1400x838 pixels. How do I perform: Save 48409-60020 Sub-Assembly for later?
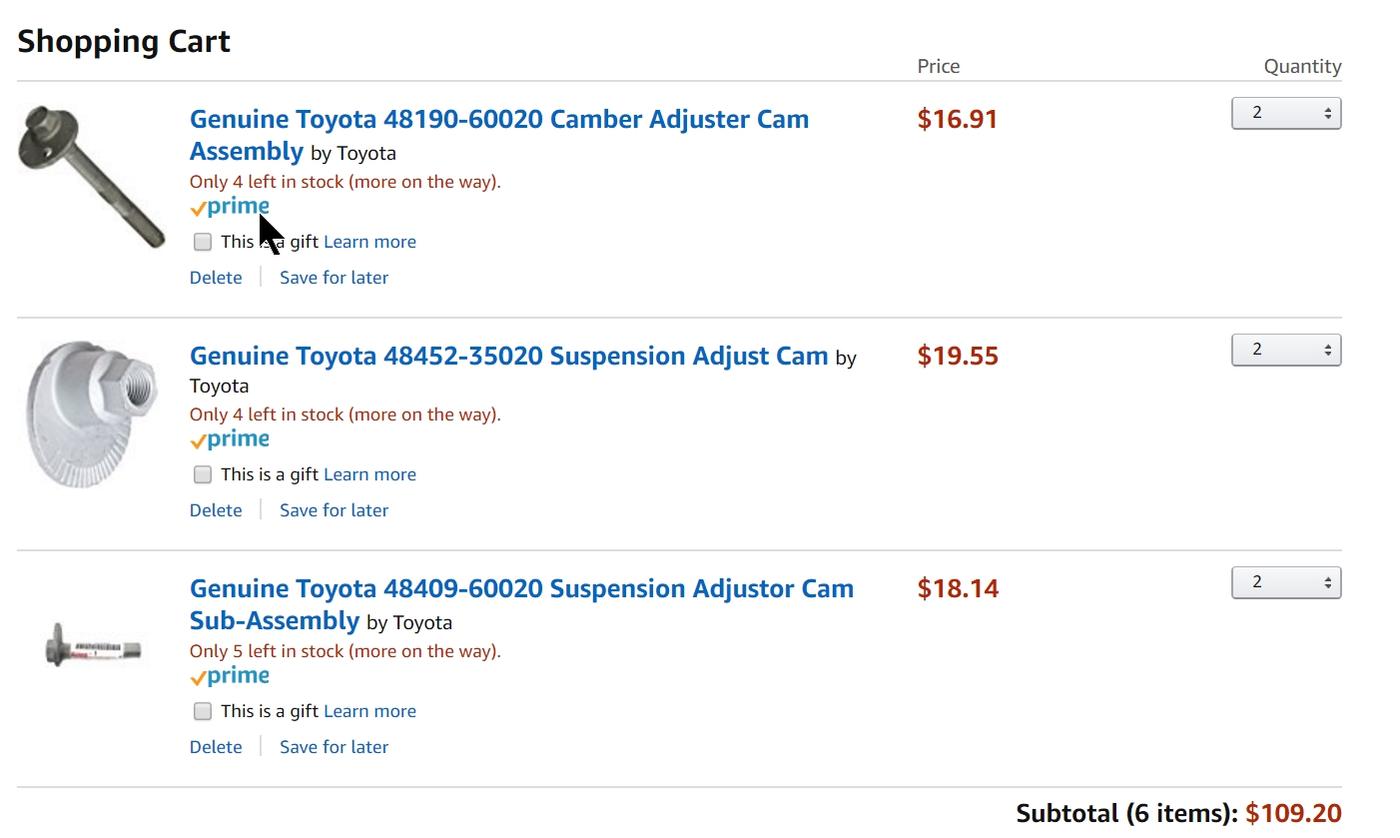334,748
